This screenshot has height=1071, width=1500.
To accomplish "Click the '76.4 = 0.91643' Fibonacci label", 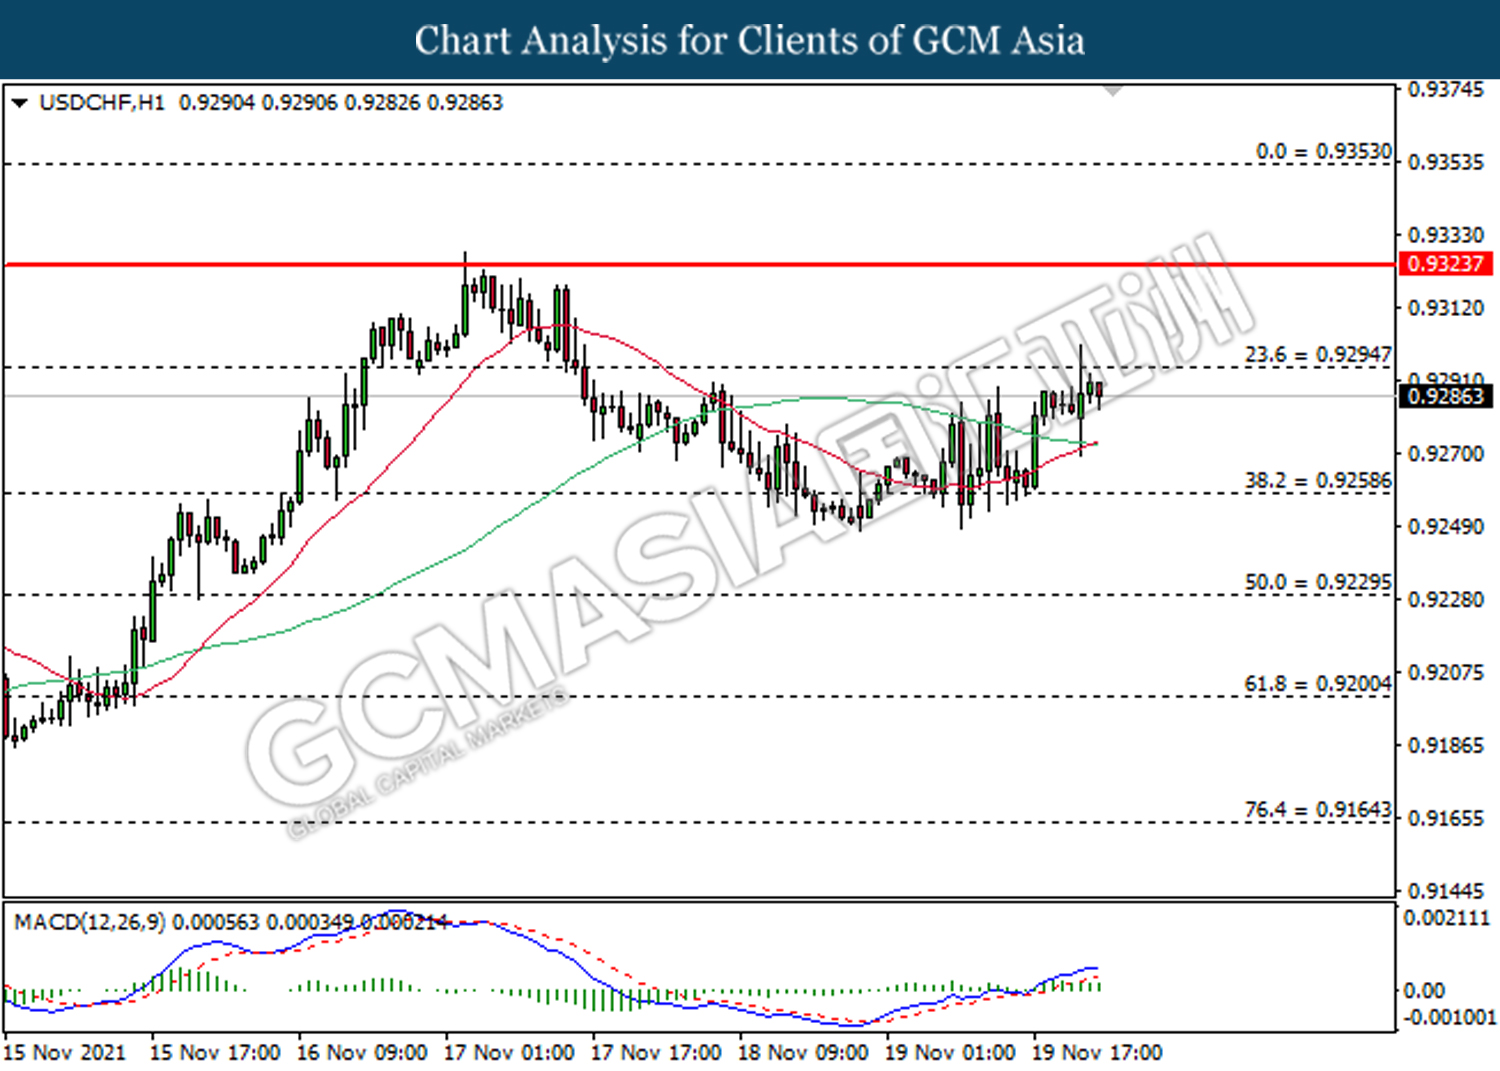I will click(1318, 809).
